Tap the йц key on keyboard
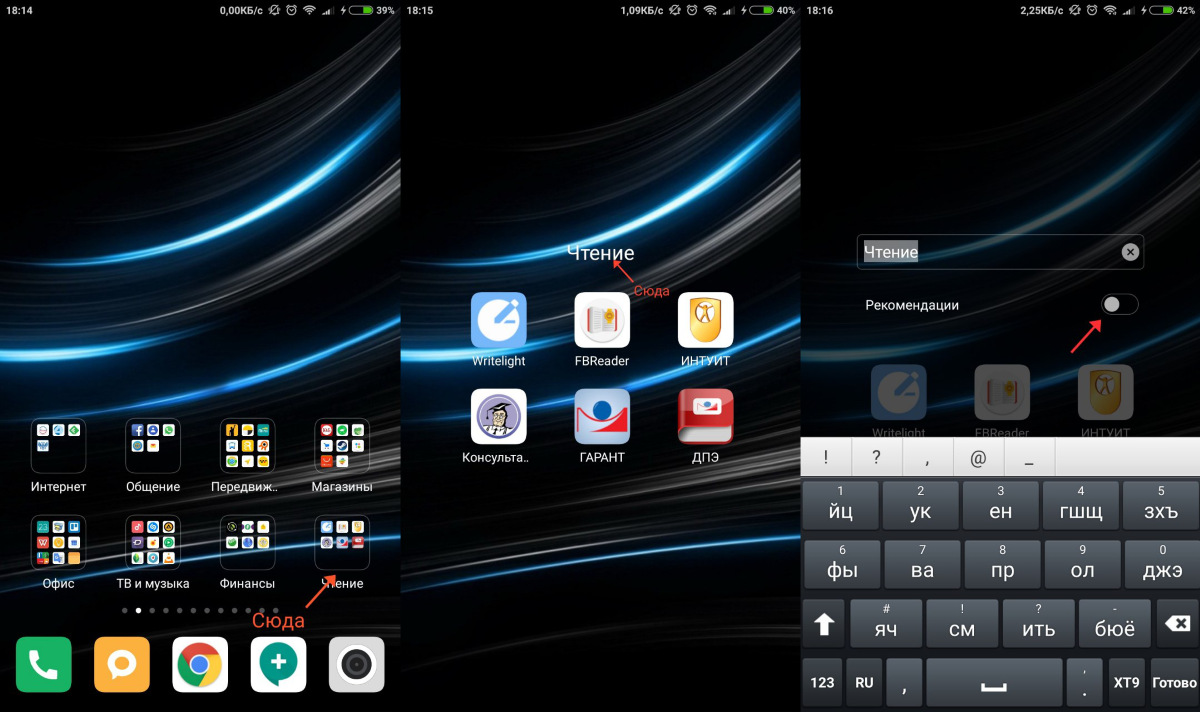 [x=841, y=505]
